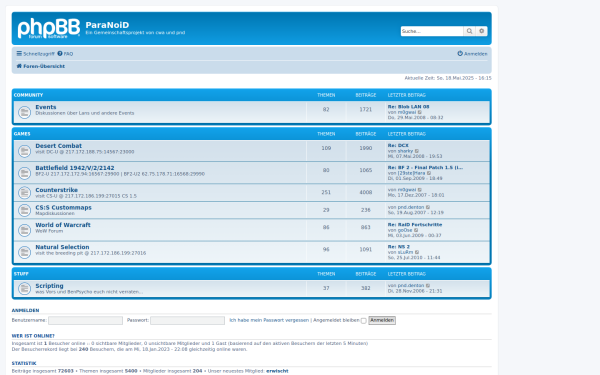Click Anmelden link in navigation bar
The image size is (600, 375).
472,54
